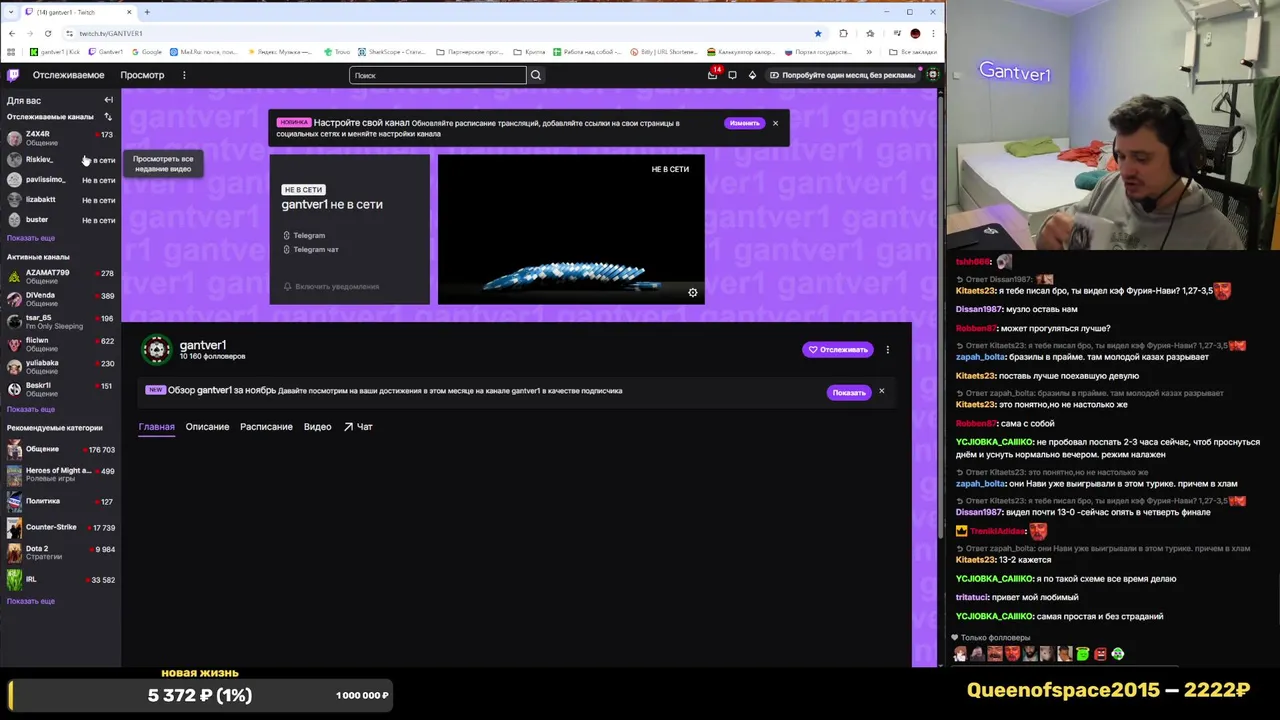Click the offline video player area
Screen dimensions: 1280x720
tap(571, 229)
